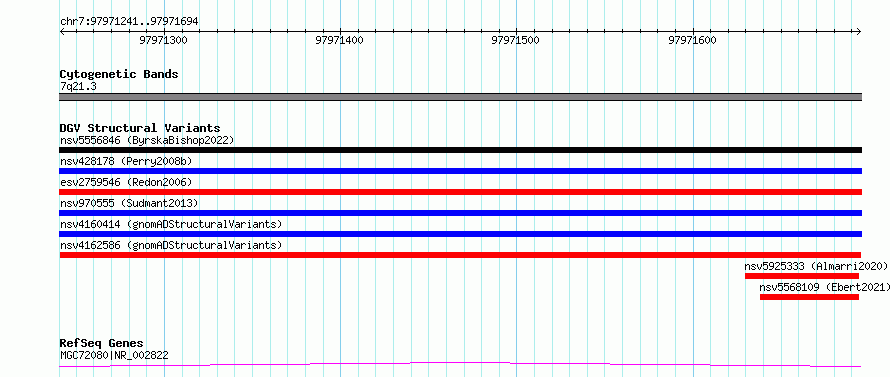This screenshot has height=377, width=890.
Task: Click the chr7:97971241..97971694 coordinate label
Action: (129, 22)
